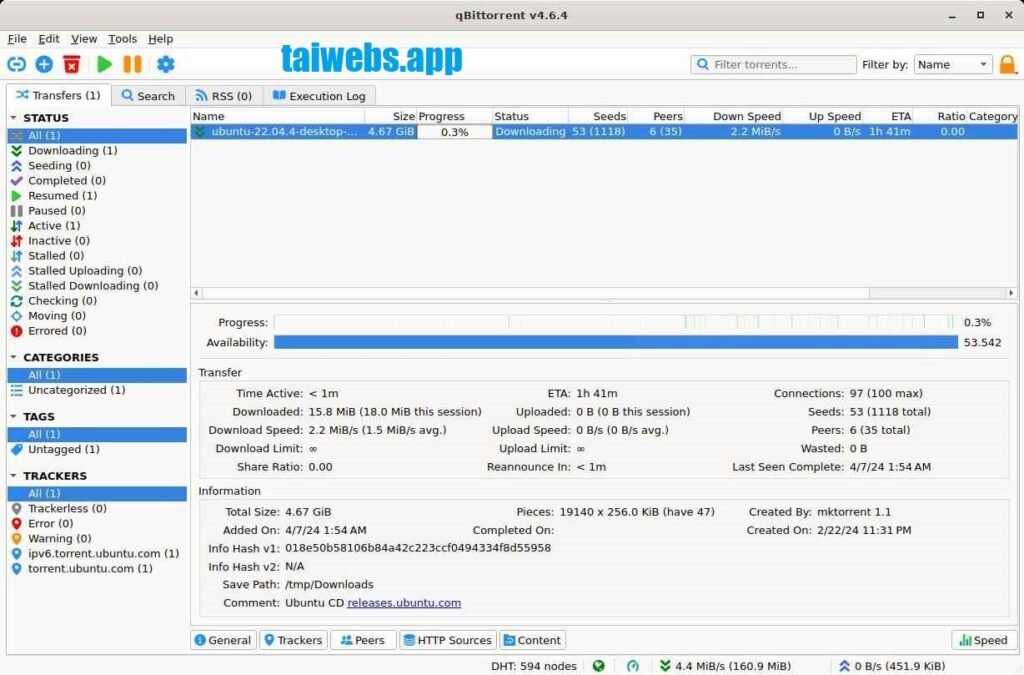Select the Resumed (1) status filter
Screen dimensions: 1024x675
tap(97, 195)
